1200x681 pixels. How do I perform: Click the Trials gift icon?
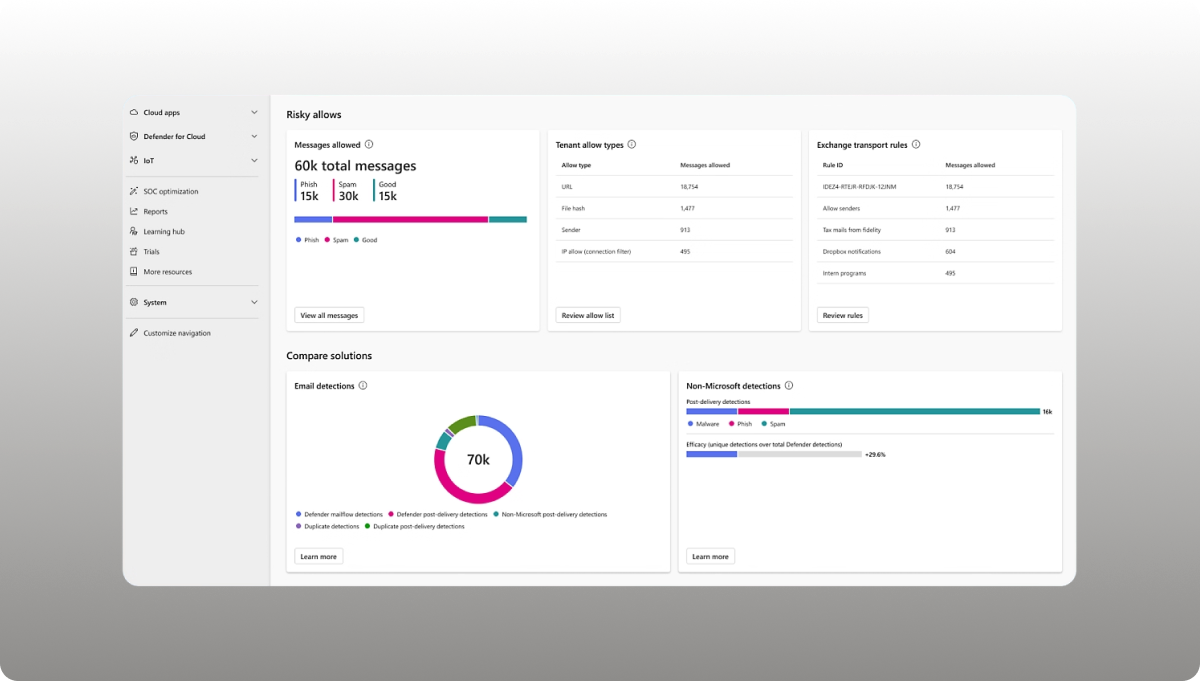(134, 251)
